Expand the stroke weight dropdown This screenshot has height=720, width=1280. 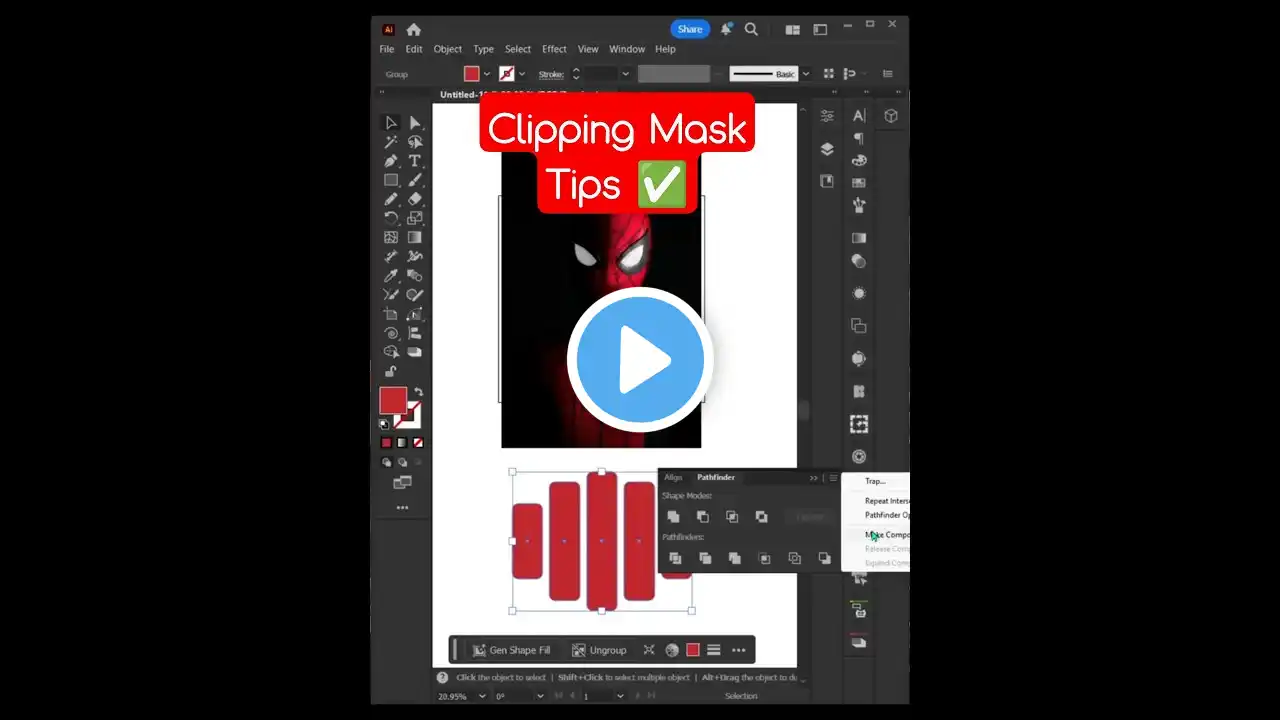[x=625, y=74]
